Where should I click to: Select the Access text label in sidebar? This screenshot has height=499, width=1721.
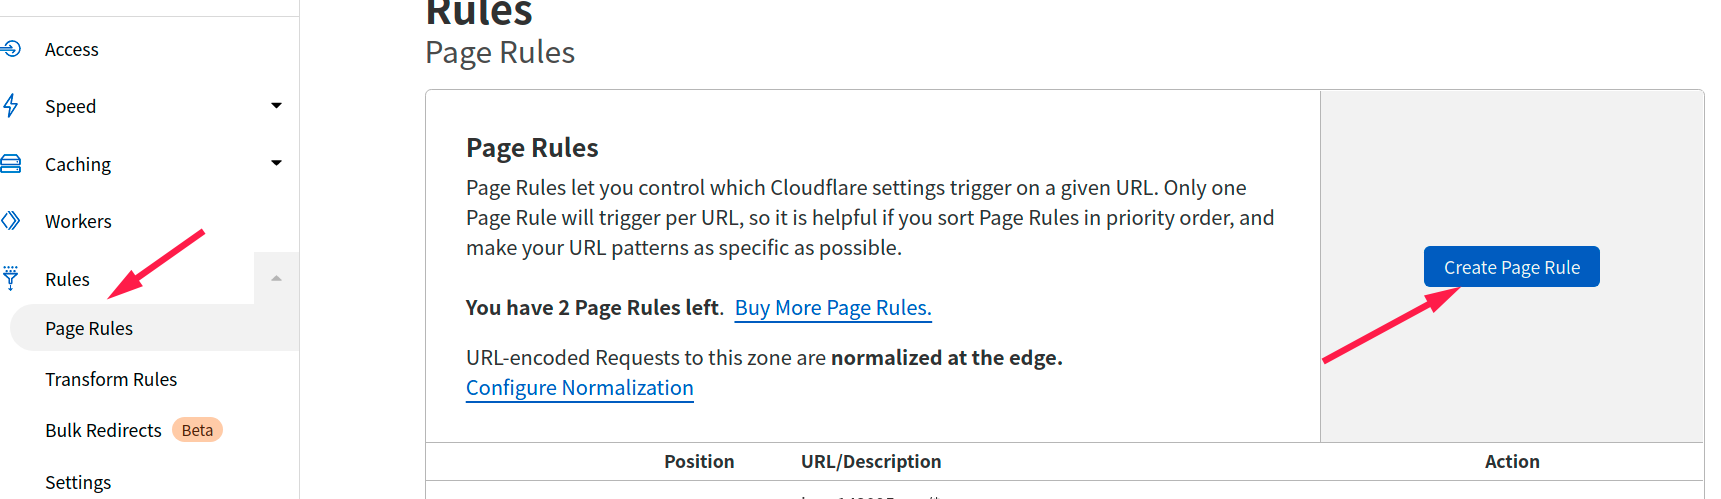pyautogui.click(x=72, y=49)
